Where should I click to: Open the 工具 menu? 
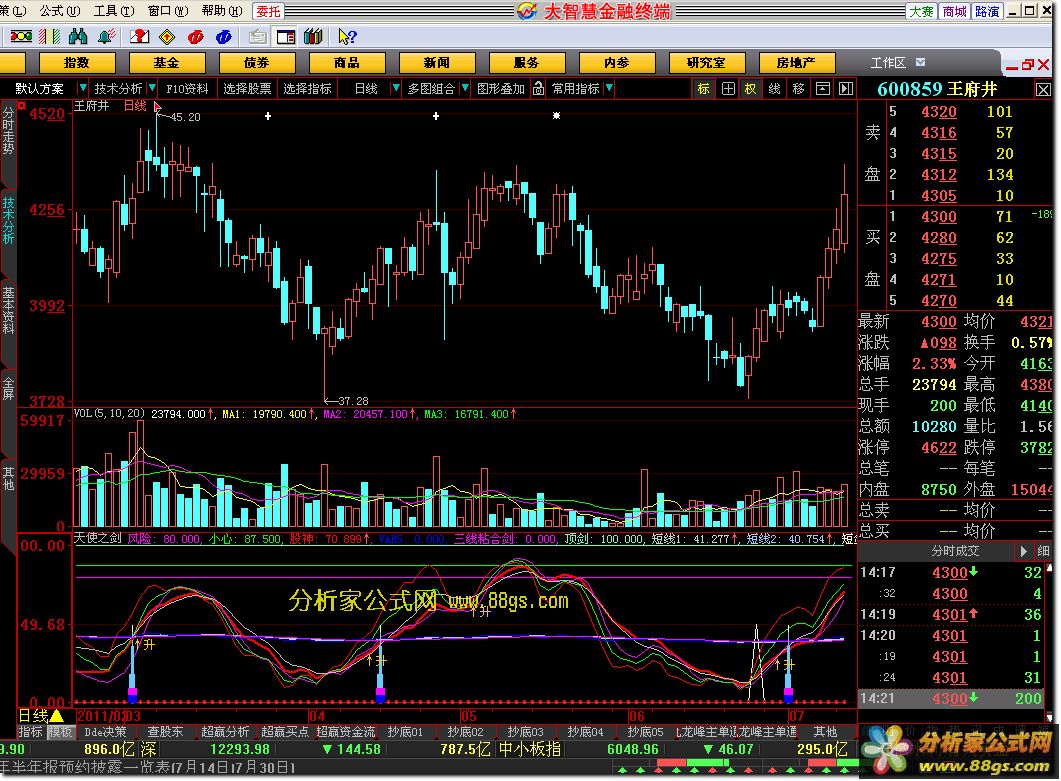pyautogui.click(x=114, y=11)
